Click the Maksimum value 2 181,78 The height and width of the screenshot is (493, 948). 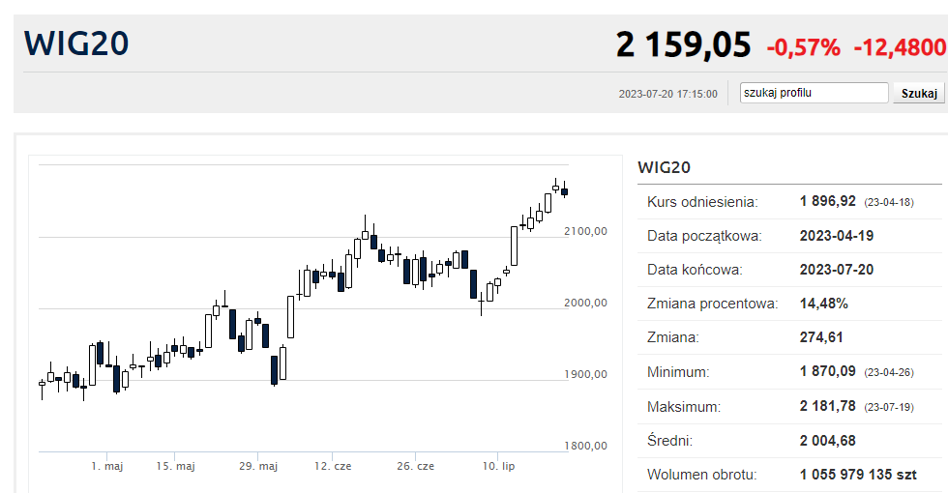coord(828,406)
